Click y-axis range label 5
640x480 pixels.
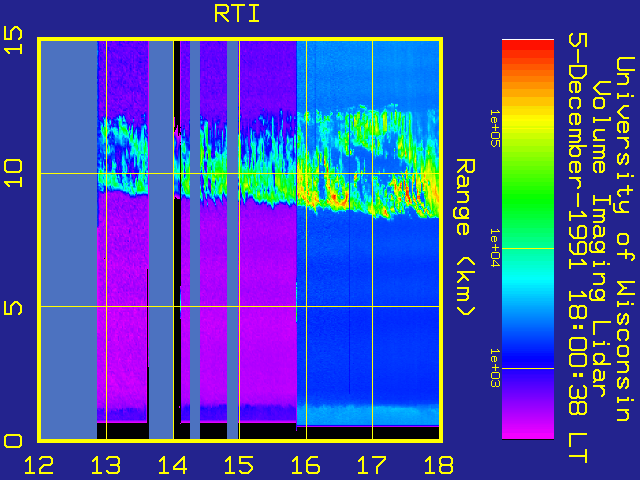coord(13,307)
